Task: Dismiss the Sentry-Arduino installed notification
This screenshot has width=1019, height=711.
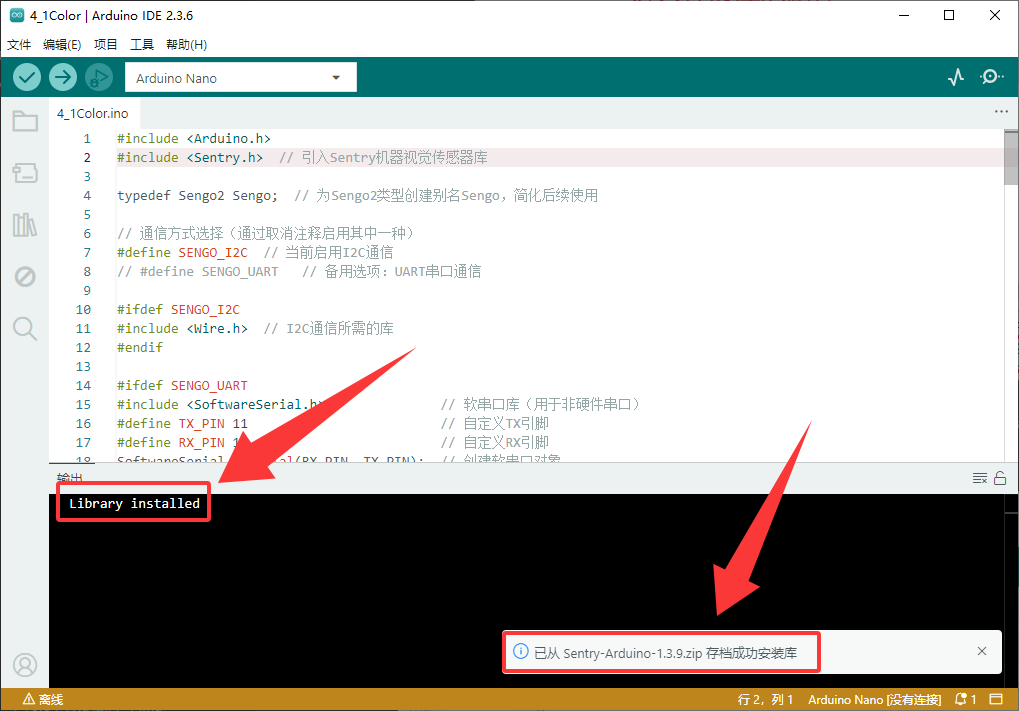Action: [x=982, y=651]
